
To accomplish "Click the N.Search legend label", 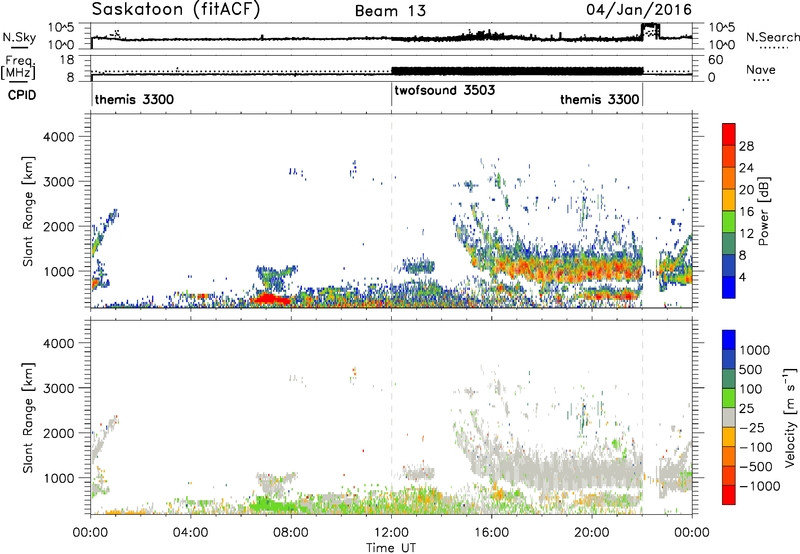I will coord(772,37).
